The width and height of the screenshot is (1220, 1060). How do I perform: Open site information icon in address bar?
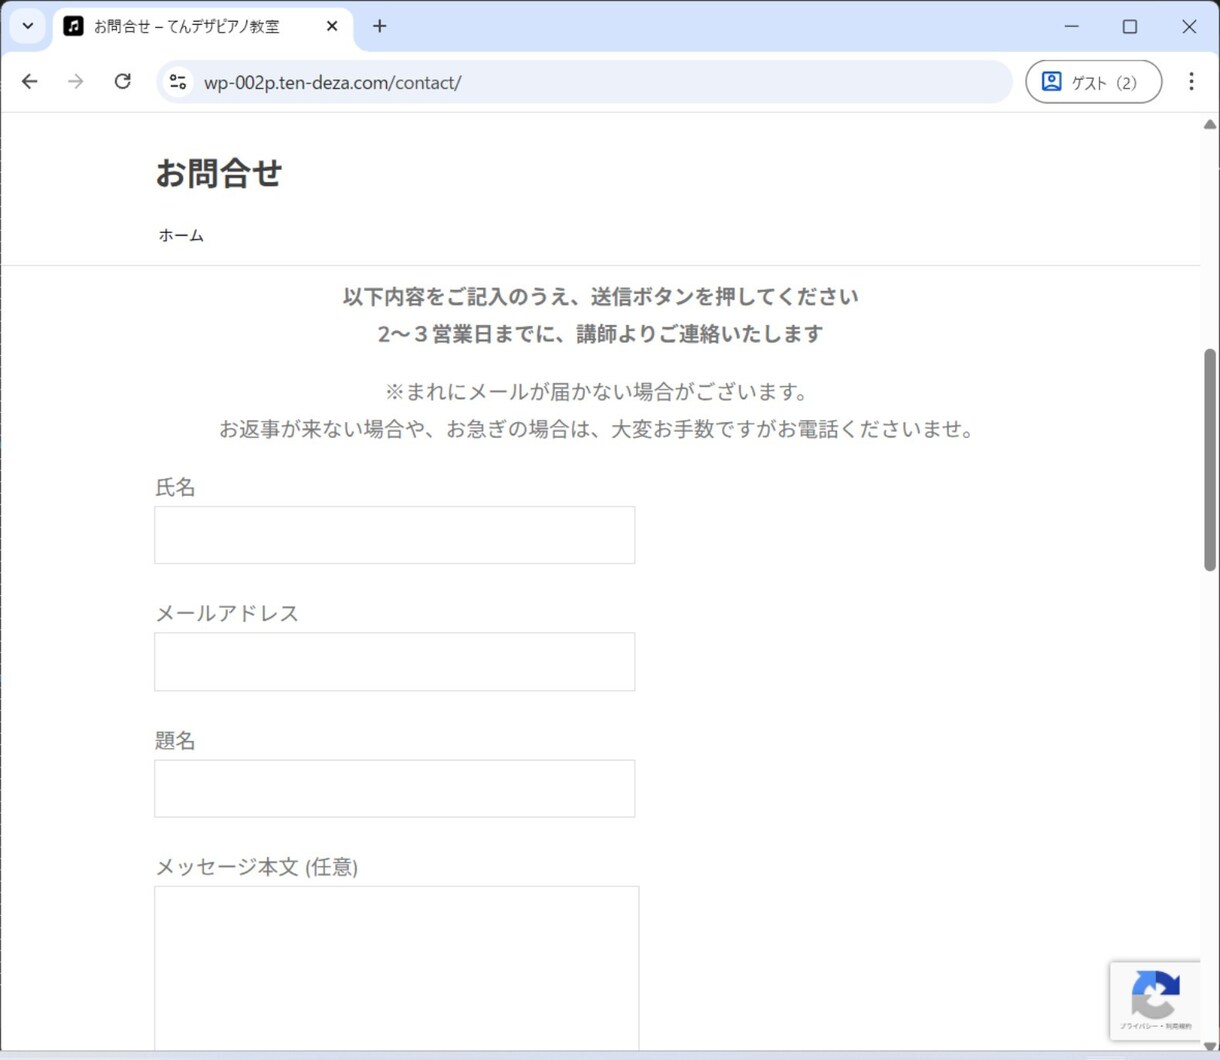point(178,82)
